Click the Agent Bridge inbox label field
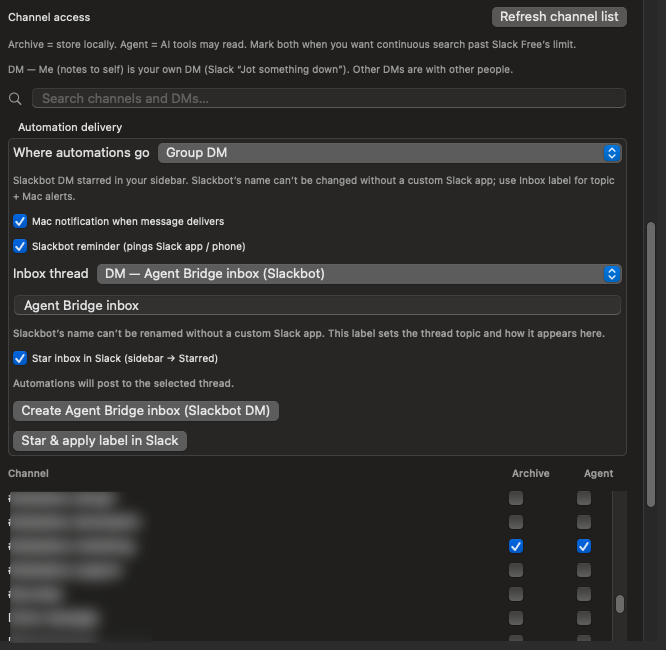This screenshot has width=666, height=650. [x=317, y=305]
